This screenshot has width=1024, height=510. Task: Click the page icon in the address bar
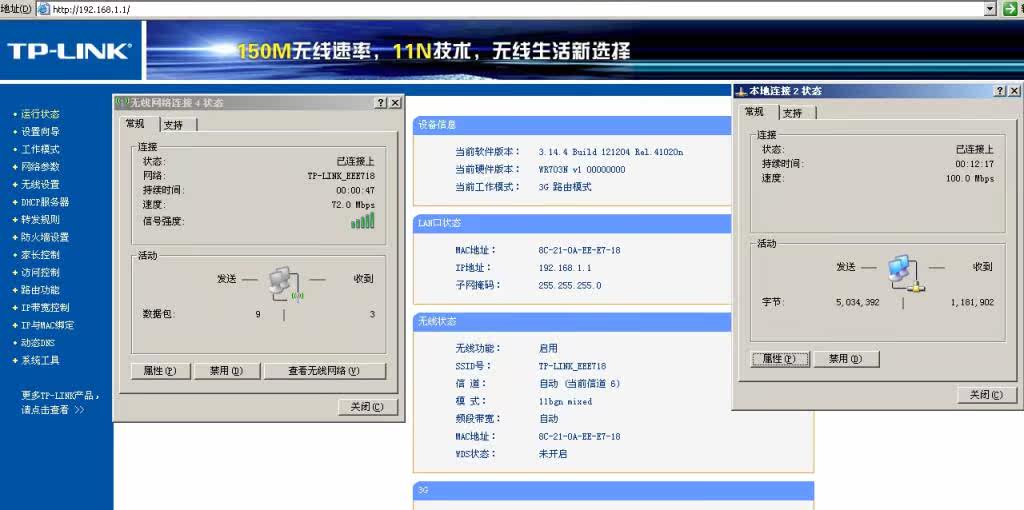[44, 9]
